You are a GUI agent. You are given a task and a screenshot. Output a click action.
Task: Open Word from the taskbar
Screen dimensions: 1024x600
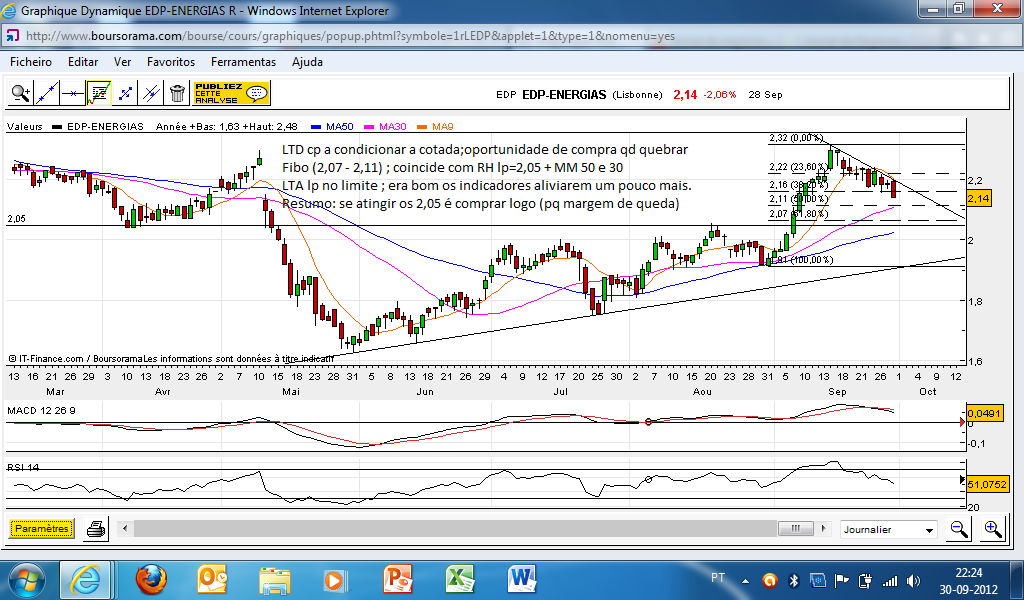(521, 580)
